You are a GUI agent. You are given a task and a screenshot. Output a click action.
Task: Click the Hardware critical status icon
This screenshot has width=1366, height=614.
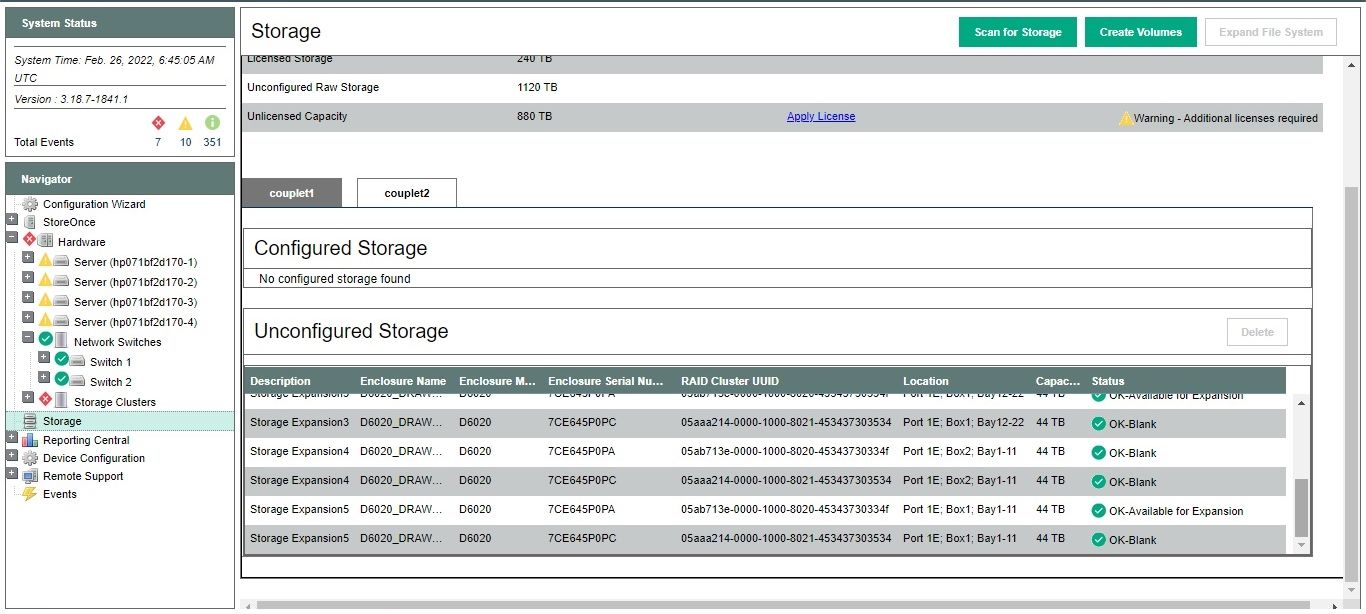(x=29, y=241)
